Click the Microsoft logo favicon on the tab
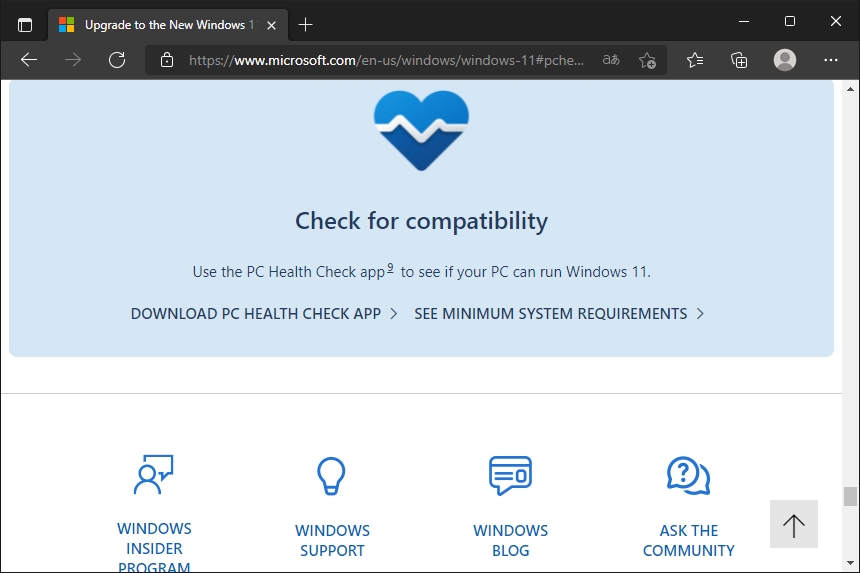This screenshot has width=860, height=573. pyautogui.click(x=66, y=25)
